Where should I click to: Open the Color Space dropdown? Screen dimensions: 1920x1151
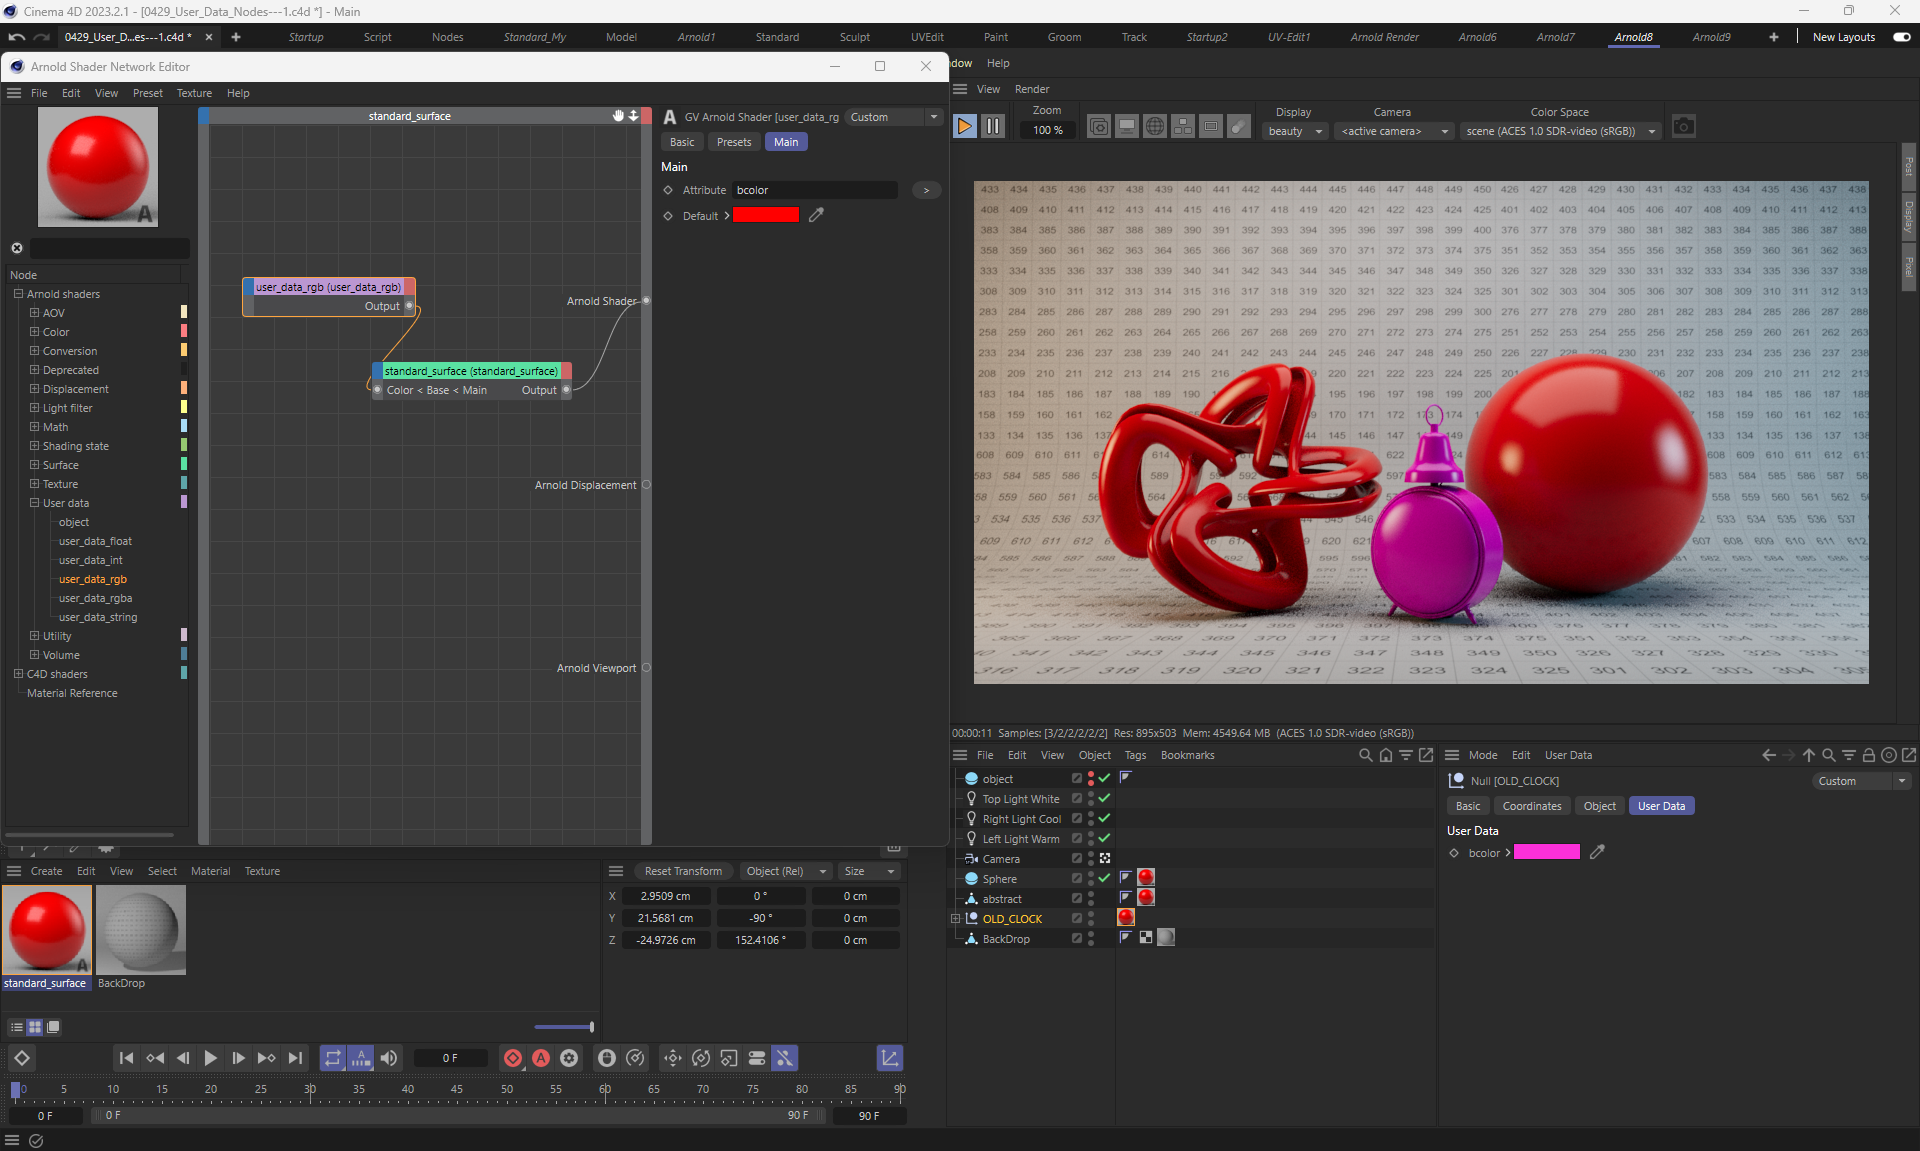click(x=1559, y=131)
